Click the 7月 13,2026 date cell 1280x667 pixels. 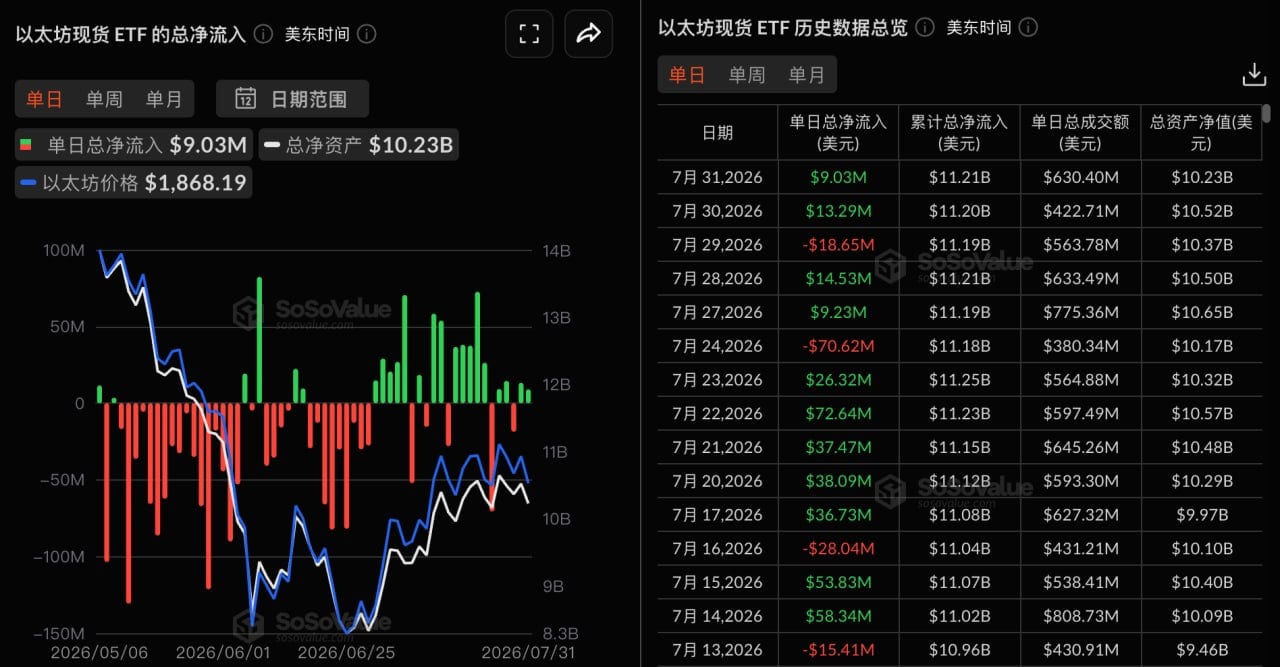[x=717, y=649]
